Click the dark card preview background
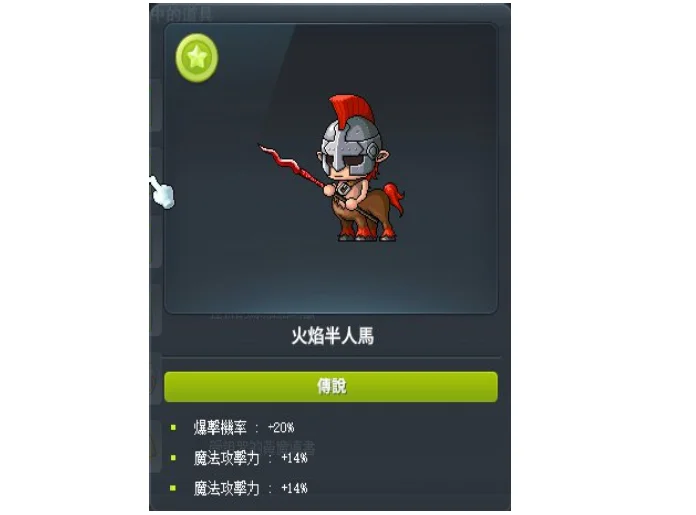 (x=331, y=169)
